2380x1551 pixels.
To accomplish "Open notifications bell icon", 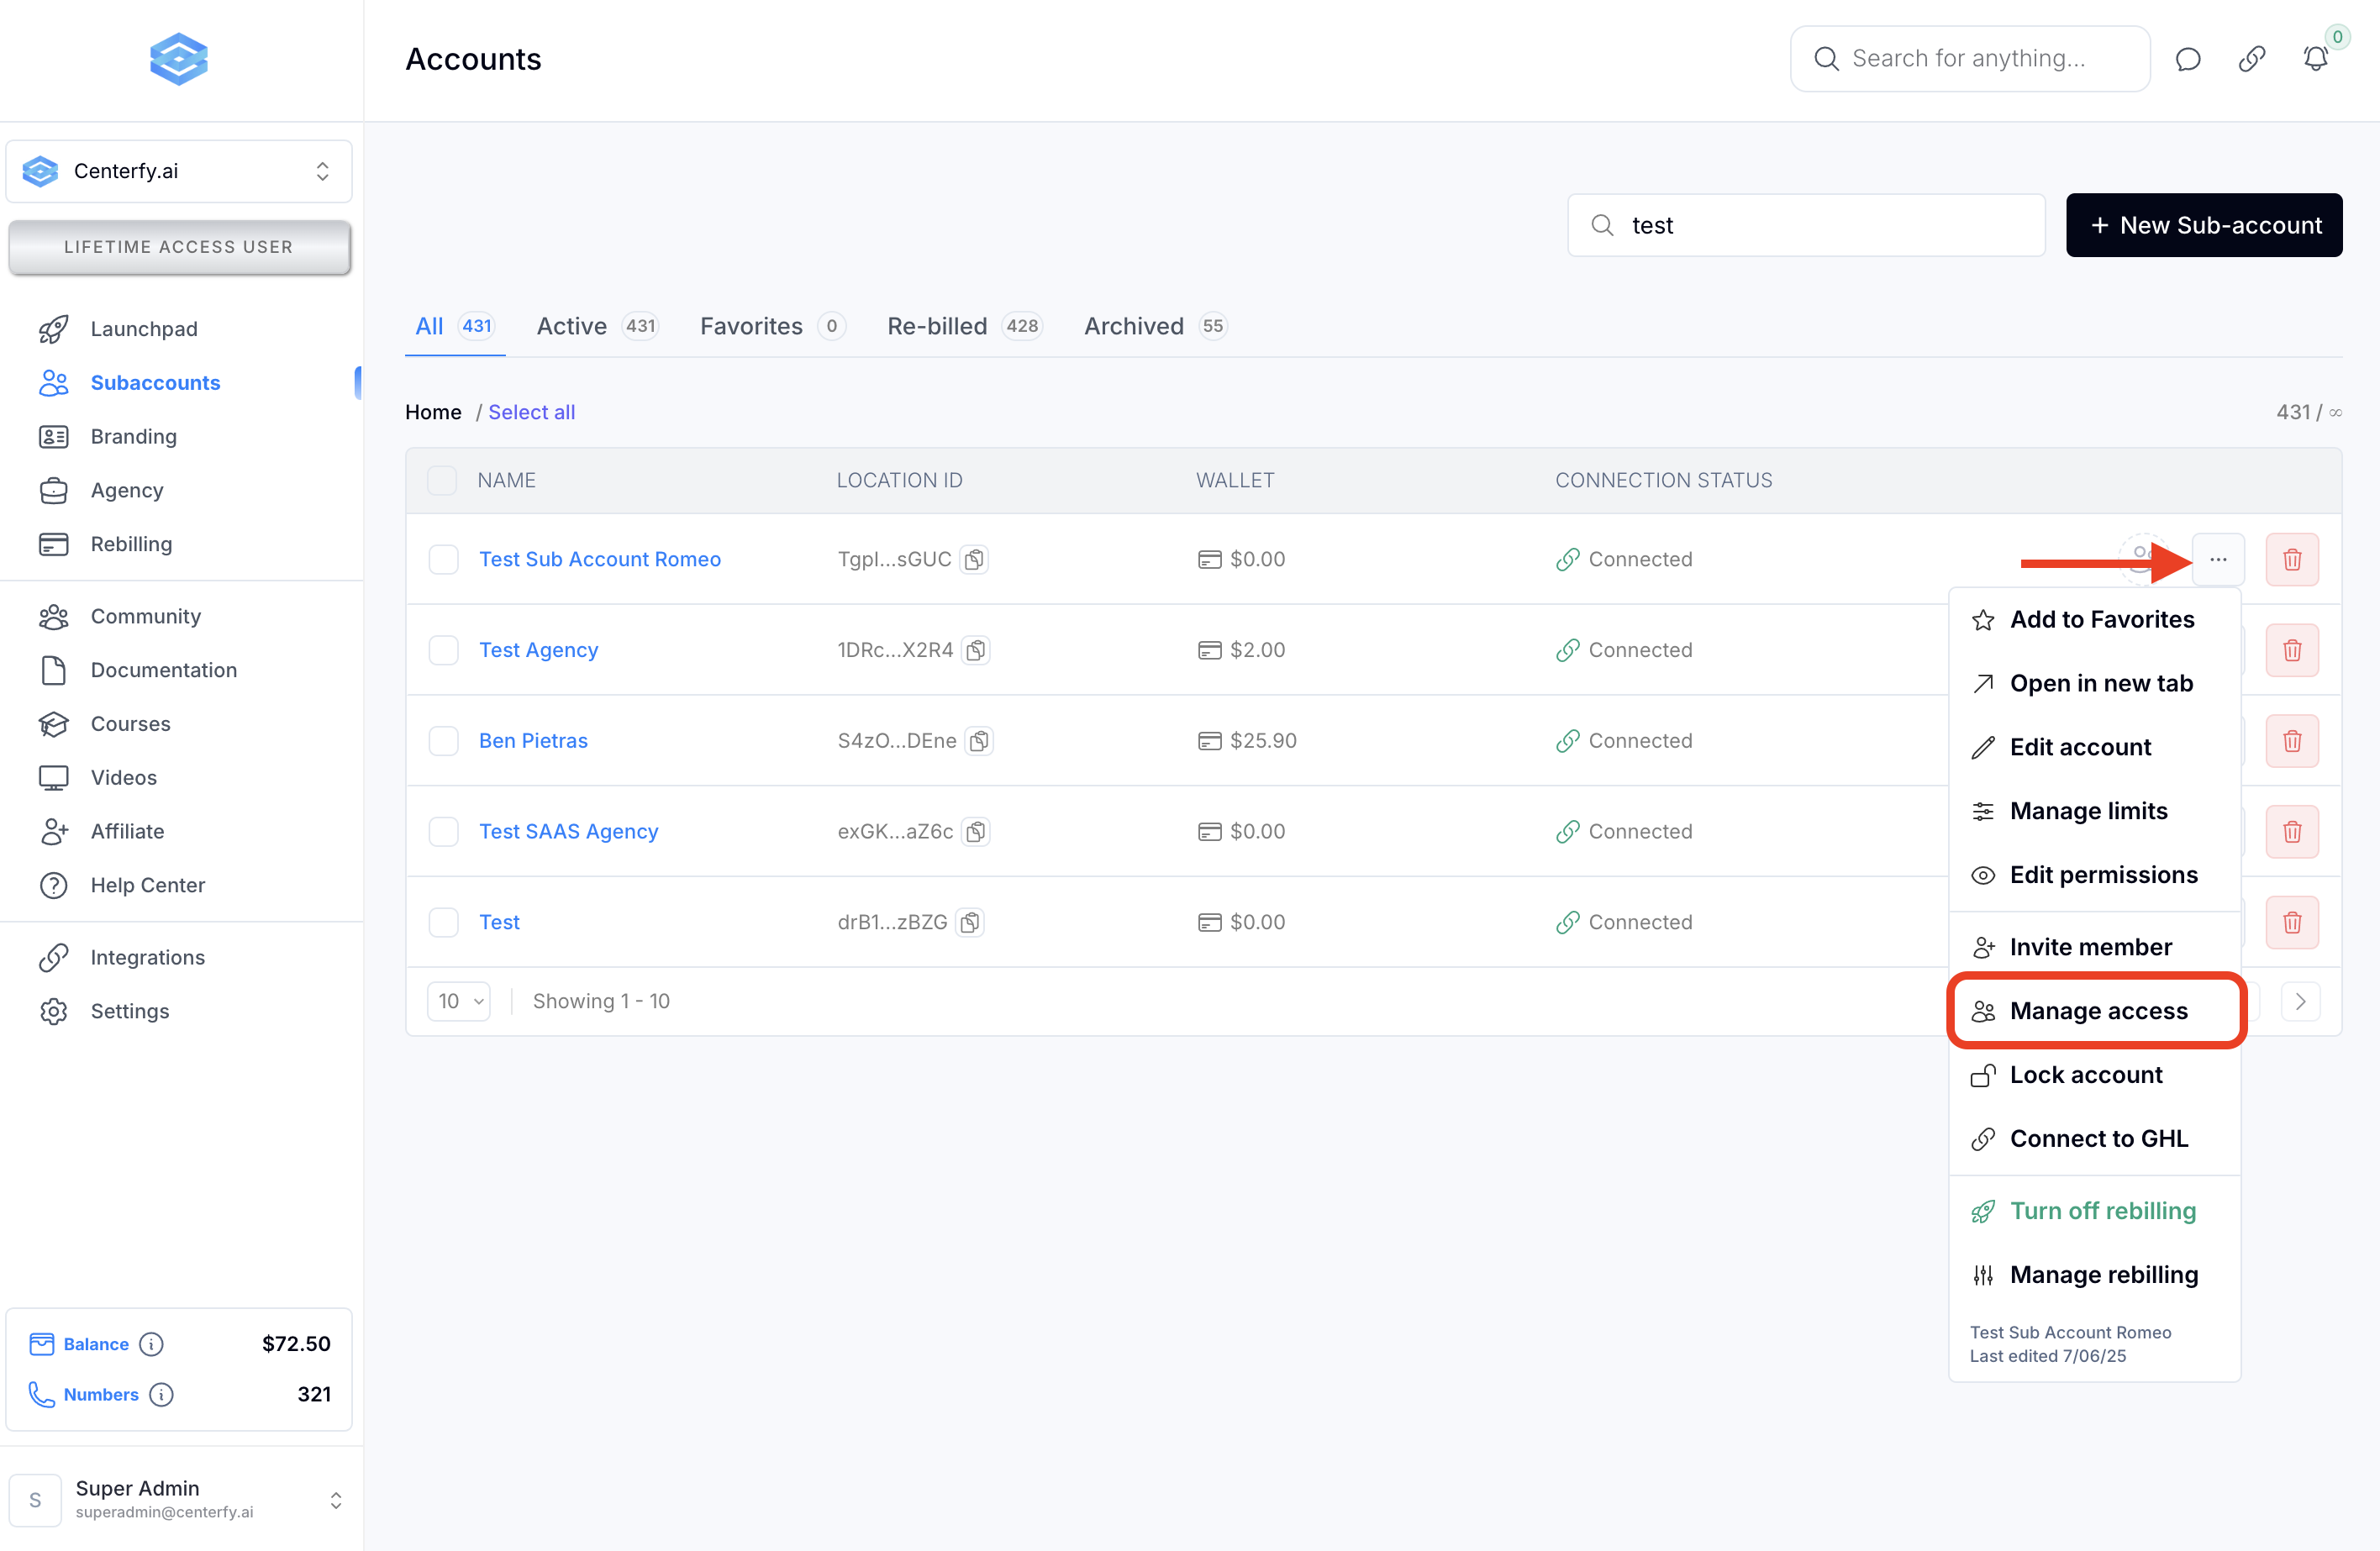I will (x=2315, y=59).
